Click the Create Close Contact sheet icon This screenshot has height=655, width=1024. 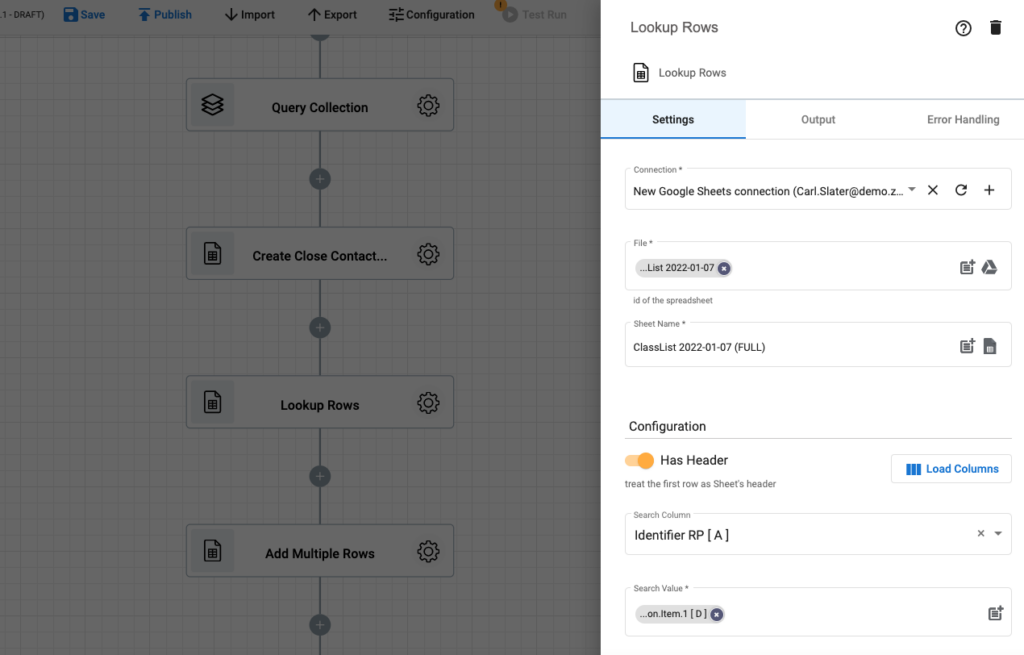pos(212,253)
